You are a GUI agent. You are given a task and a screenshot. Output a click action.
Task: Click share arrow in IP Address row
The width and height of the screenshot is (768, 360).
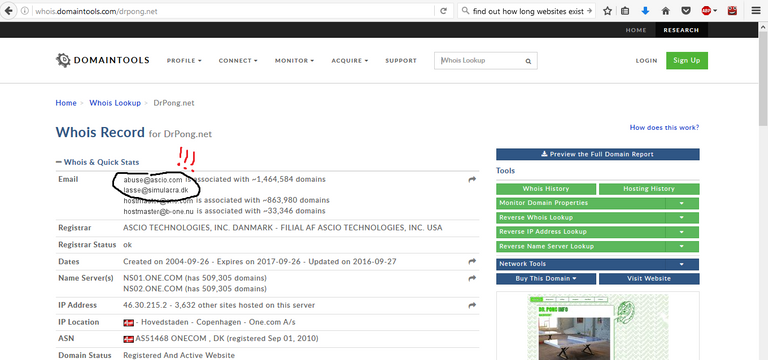[x=472, y=305]
